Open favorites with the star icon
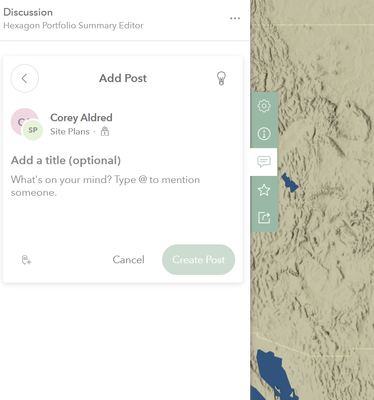Screen dimensions: 374x400 (264, 190)
